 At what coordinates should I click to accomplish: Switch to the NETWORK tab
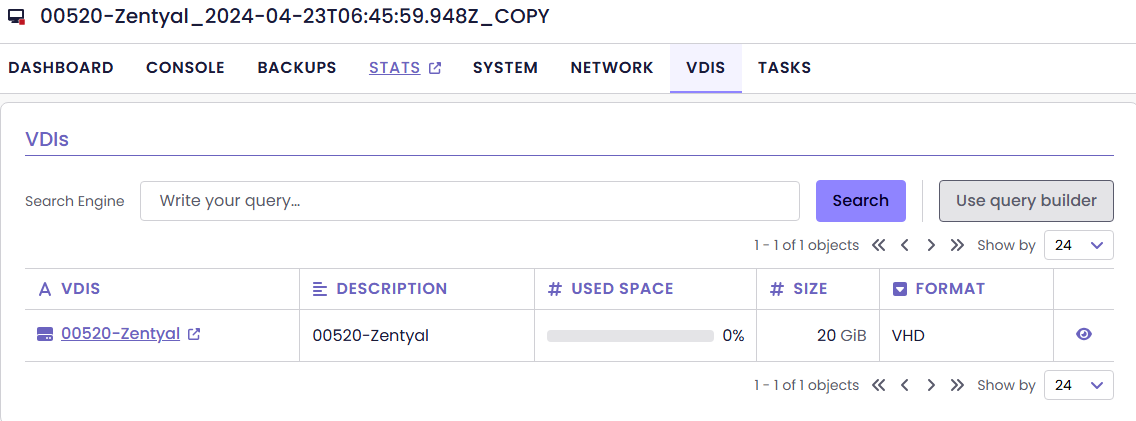612,68
